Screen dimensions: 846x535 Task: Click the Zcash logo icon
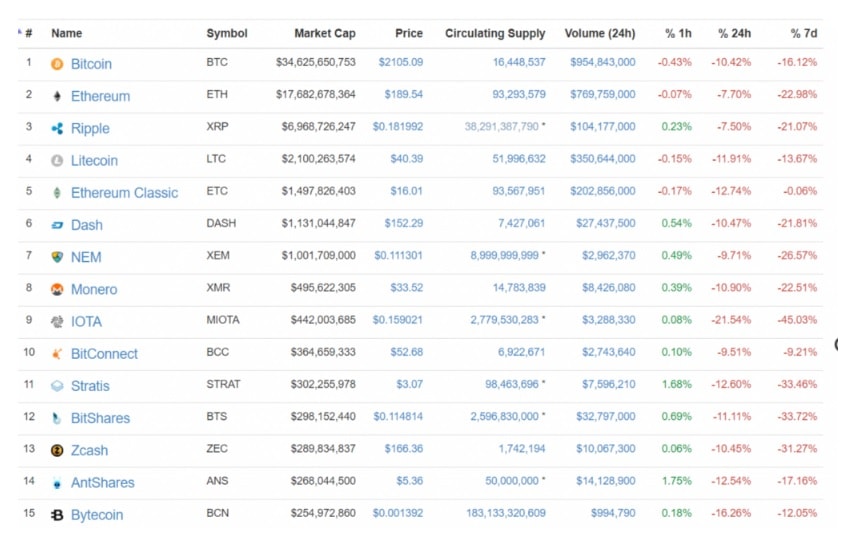[57, 450]
